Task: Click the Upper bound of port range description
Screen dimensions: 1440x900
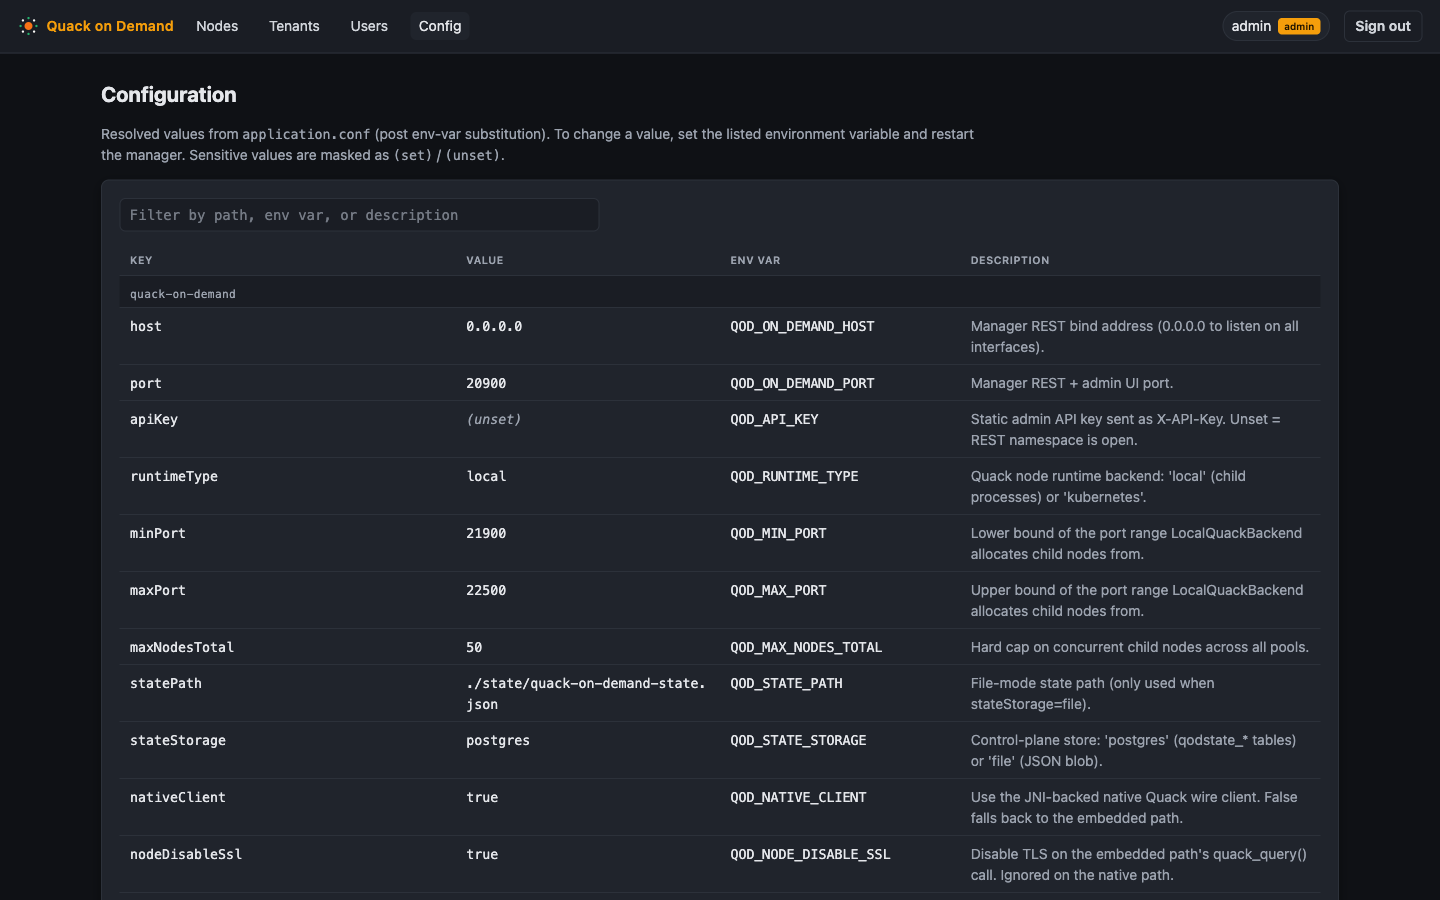Action: point(1137,600)
